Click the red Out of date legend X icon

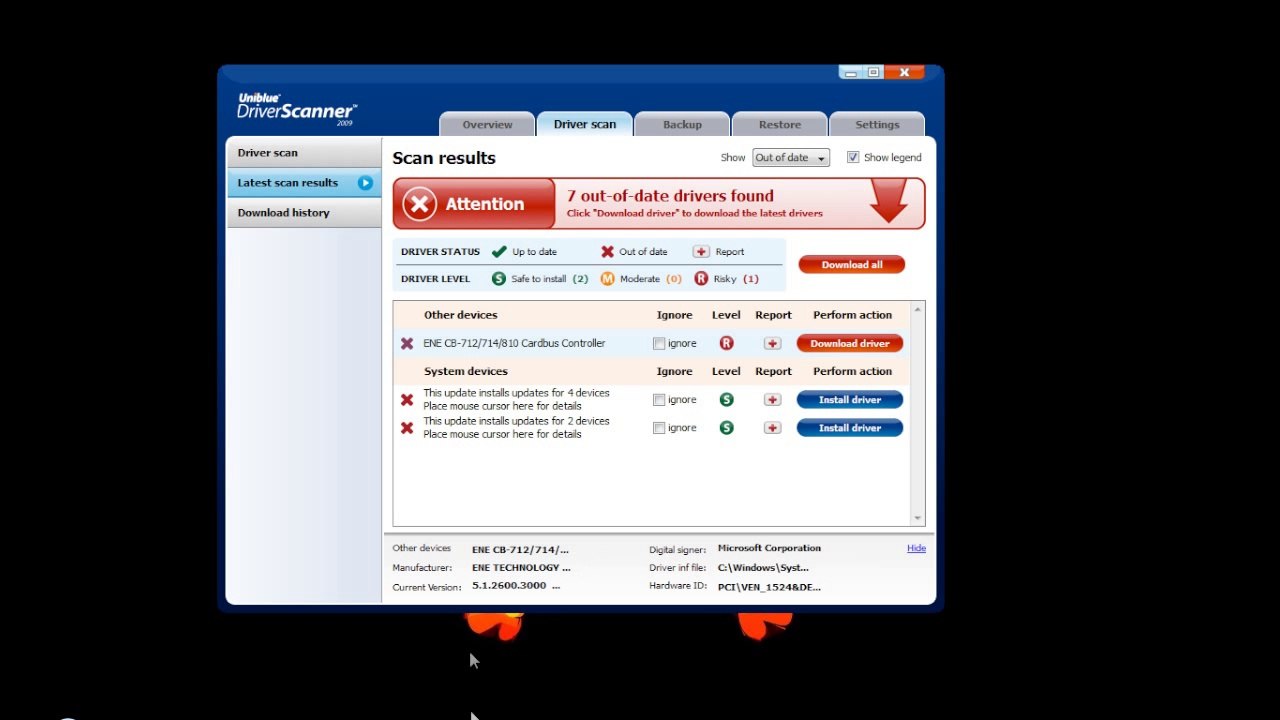607,252
